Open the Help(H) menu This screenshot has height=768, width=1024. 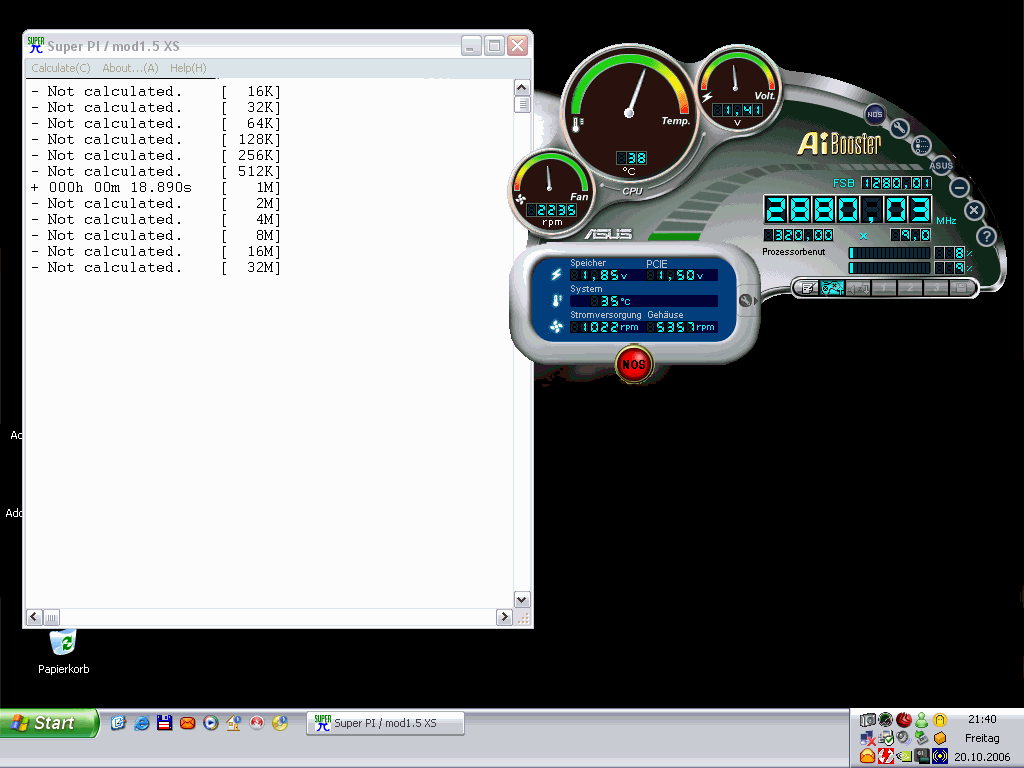(x=188, y=68)
